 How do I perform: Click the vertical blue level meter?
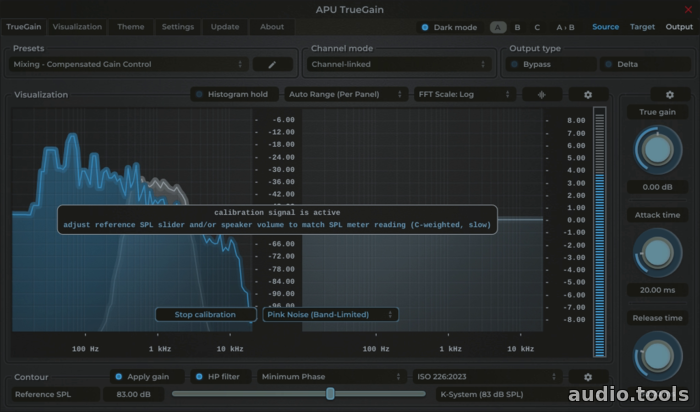click(x=600, y=232)
